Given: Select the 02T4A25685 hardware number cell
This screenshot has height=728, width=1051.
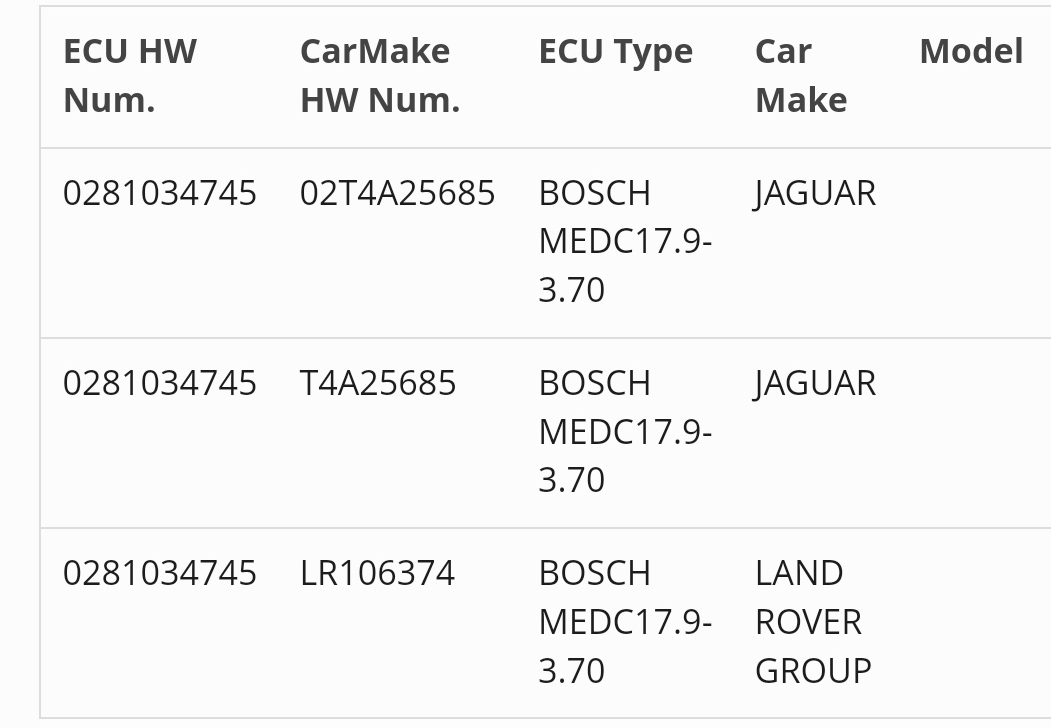Looking at the screenshot, I should point(397,193).
